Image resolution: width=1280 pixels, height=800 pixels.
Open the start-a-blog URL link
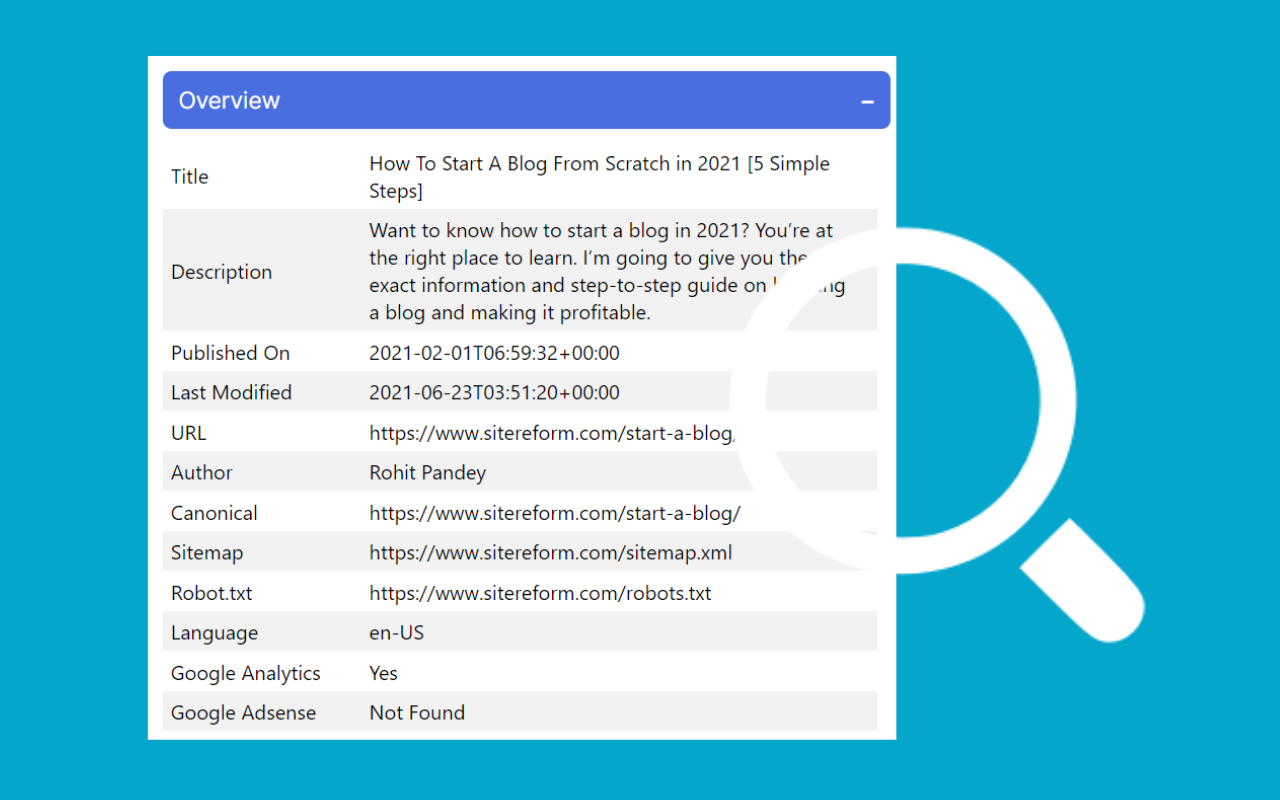point(551,432)
